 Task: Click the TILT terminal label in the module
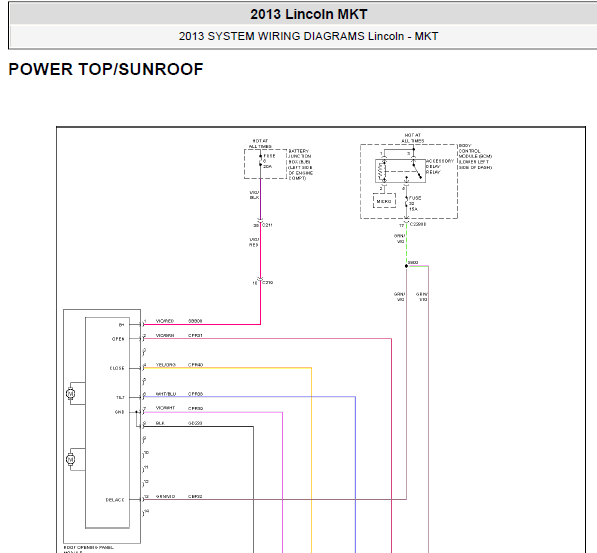(x=120, y=398)
